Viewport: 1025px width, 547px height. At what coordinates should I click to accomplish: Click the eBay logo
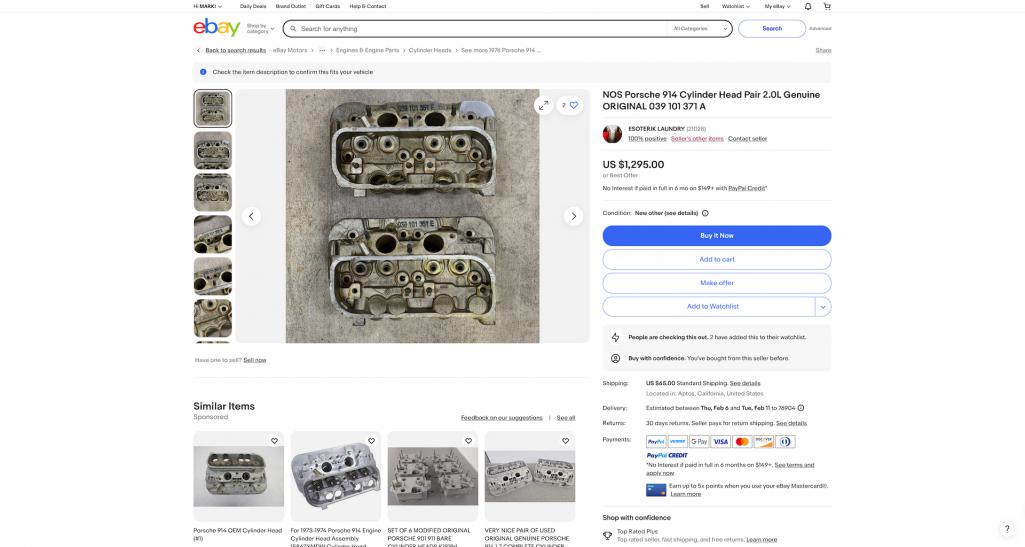pos(216,27)
